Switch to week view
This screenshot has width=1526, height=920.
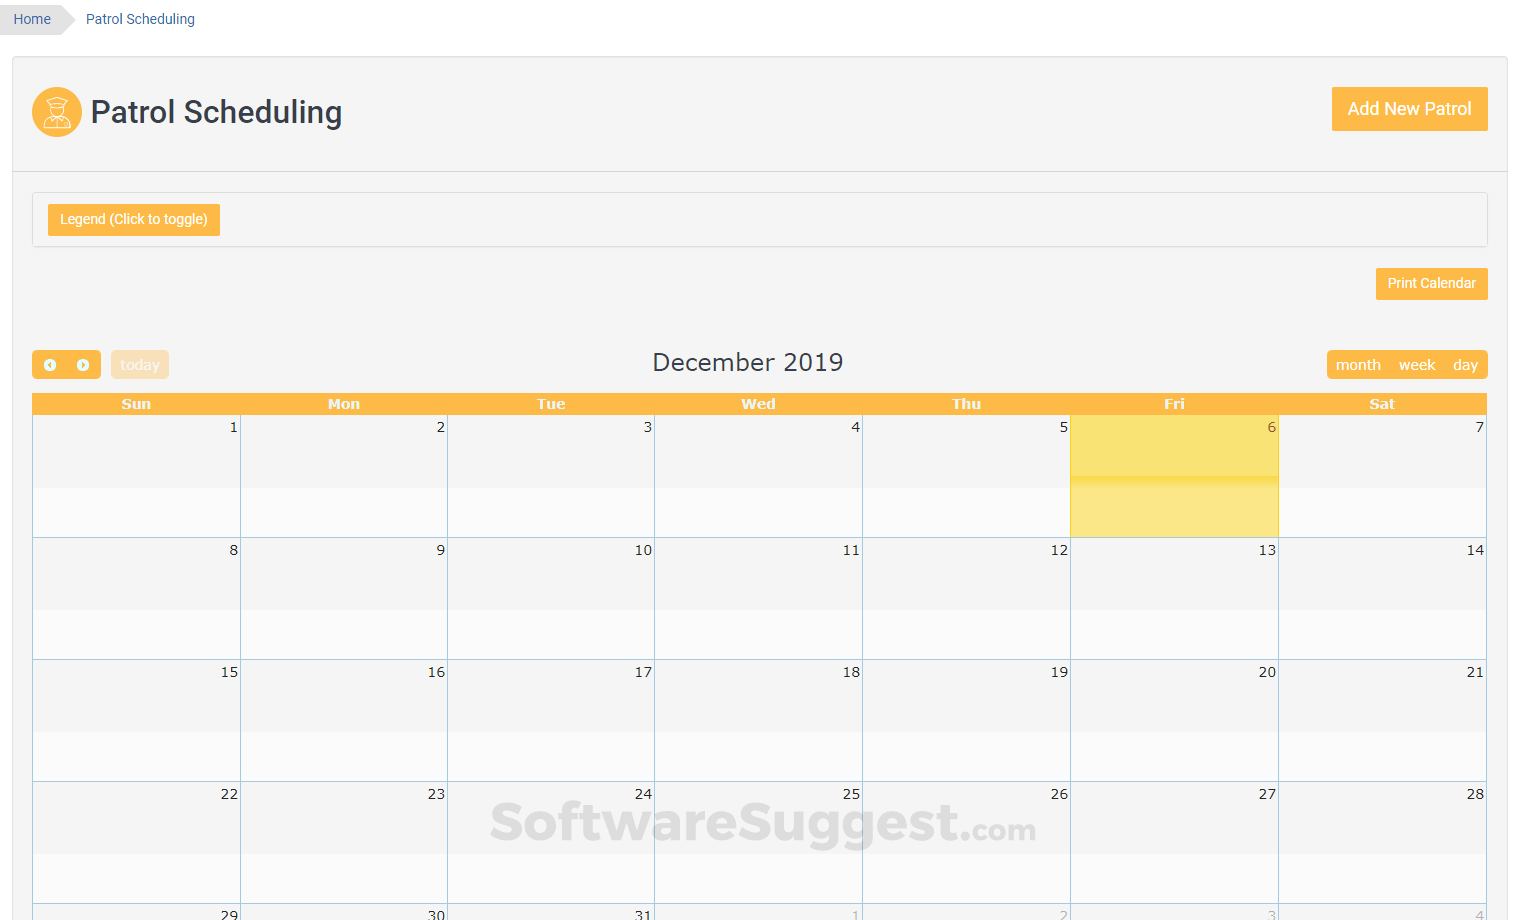(x=1416, y=365)
